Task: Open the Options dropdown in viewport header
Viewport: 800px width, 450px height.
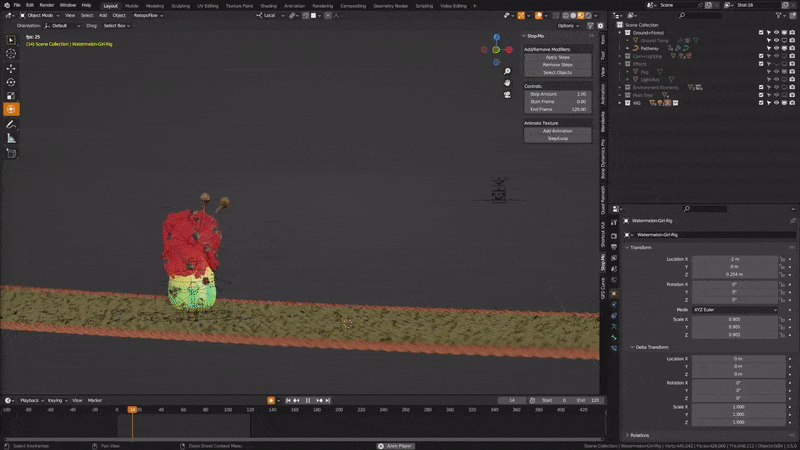Action: [567, 26]
